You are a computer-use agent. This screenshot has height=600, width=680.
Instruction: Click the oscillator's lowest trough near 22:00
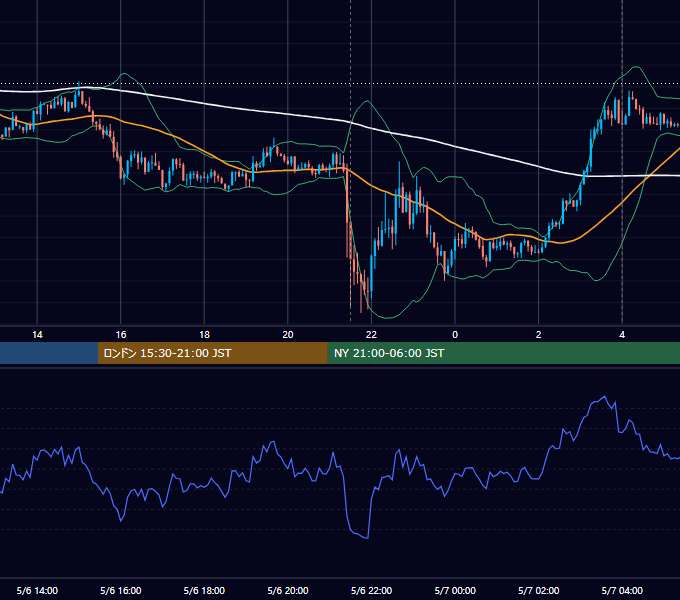367,538
